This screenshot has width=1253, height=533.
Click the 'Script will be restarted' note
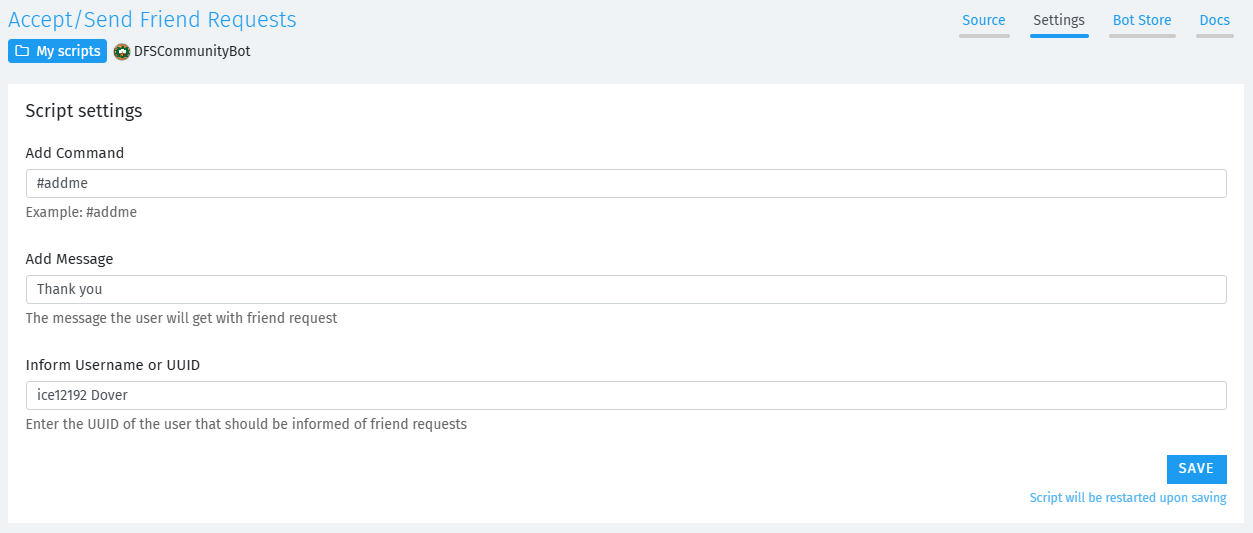pos(1128,498)
